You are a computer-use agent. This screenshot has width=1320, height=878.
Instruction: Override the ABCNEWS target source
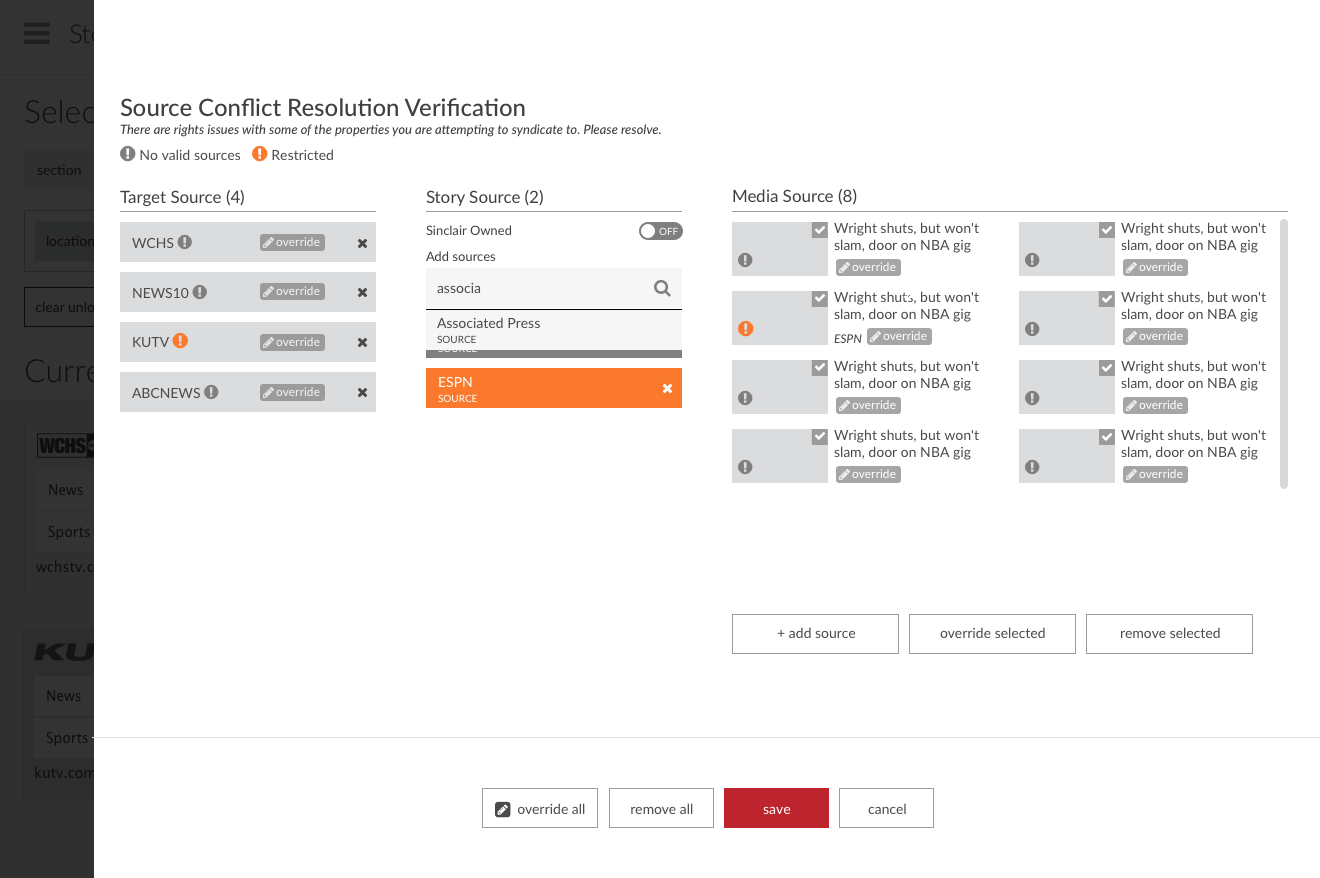[292, 392]
